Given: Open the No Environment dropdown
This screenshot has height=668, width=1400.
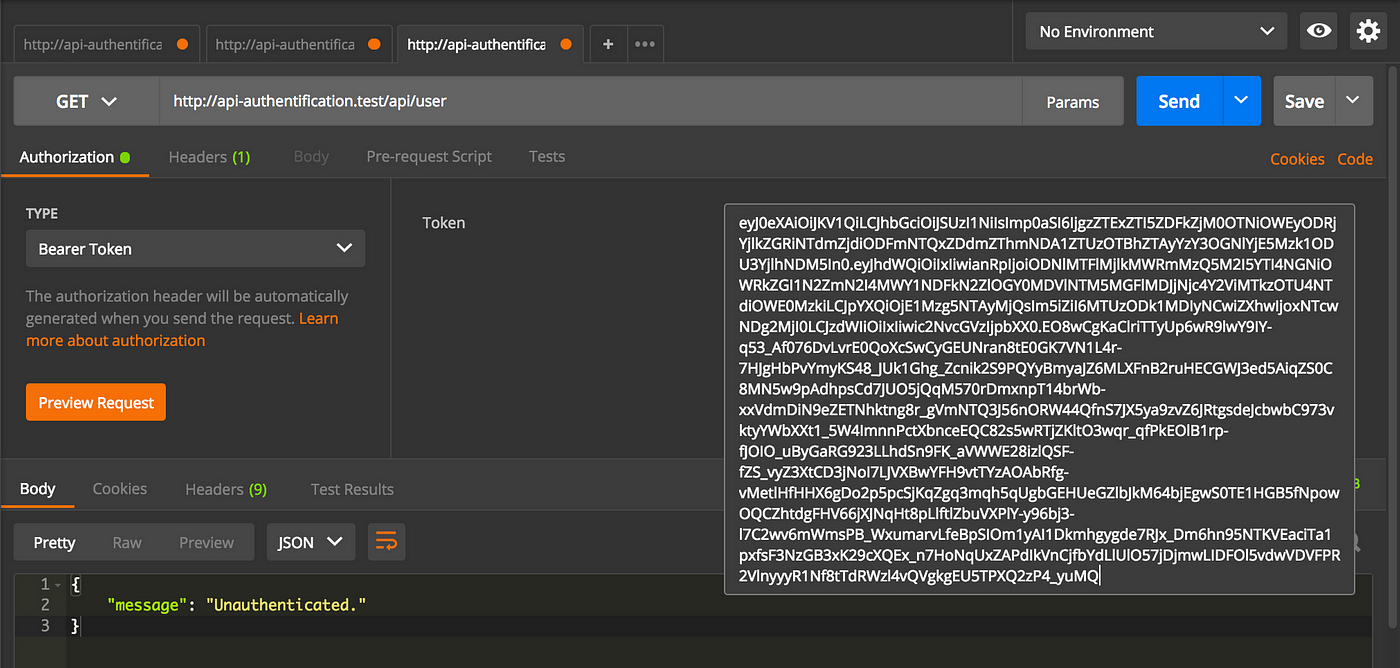Looking at the screenshot, I should click(1156, 31).
